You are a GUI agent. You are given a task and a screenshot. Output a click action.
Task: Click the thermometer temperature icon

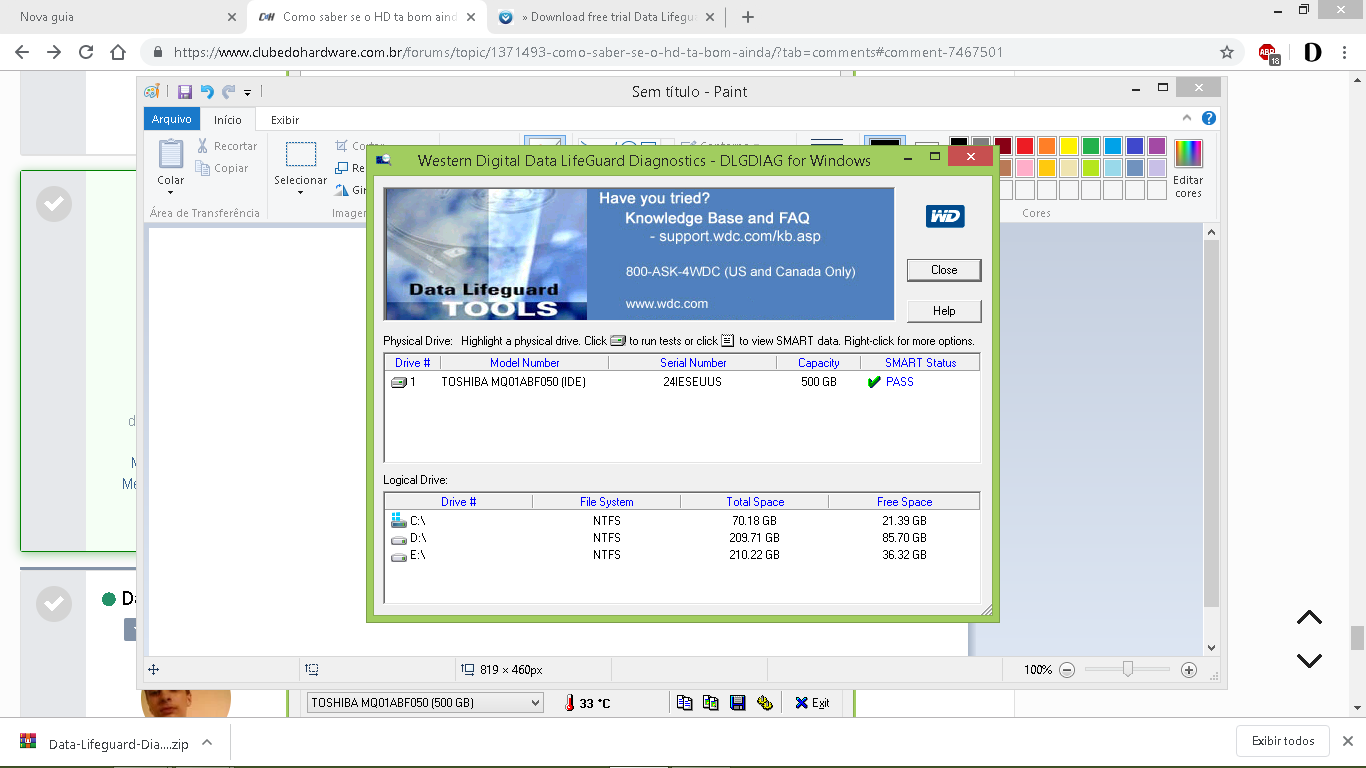(569, 703)
